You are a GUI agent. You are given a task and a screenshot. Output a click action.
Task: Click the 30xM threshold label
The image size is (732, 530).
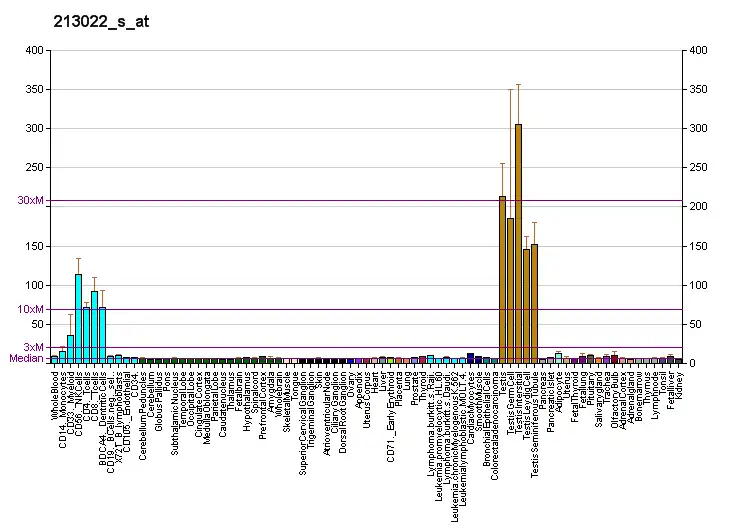(31, 201)
